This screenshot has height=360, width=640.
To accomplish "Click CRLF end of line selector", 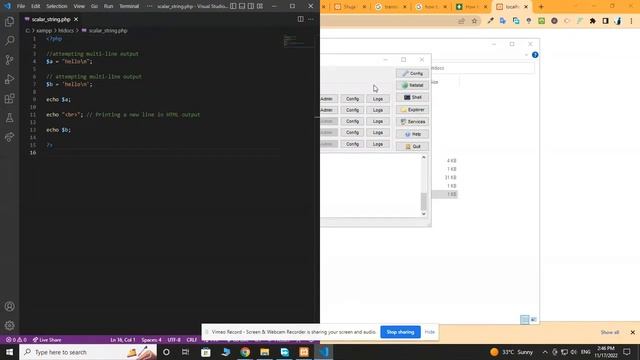I will tap(191, 340).
